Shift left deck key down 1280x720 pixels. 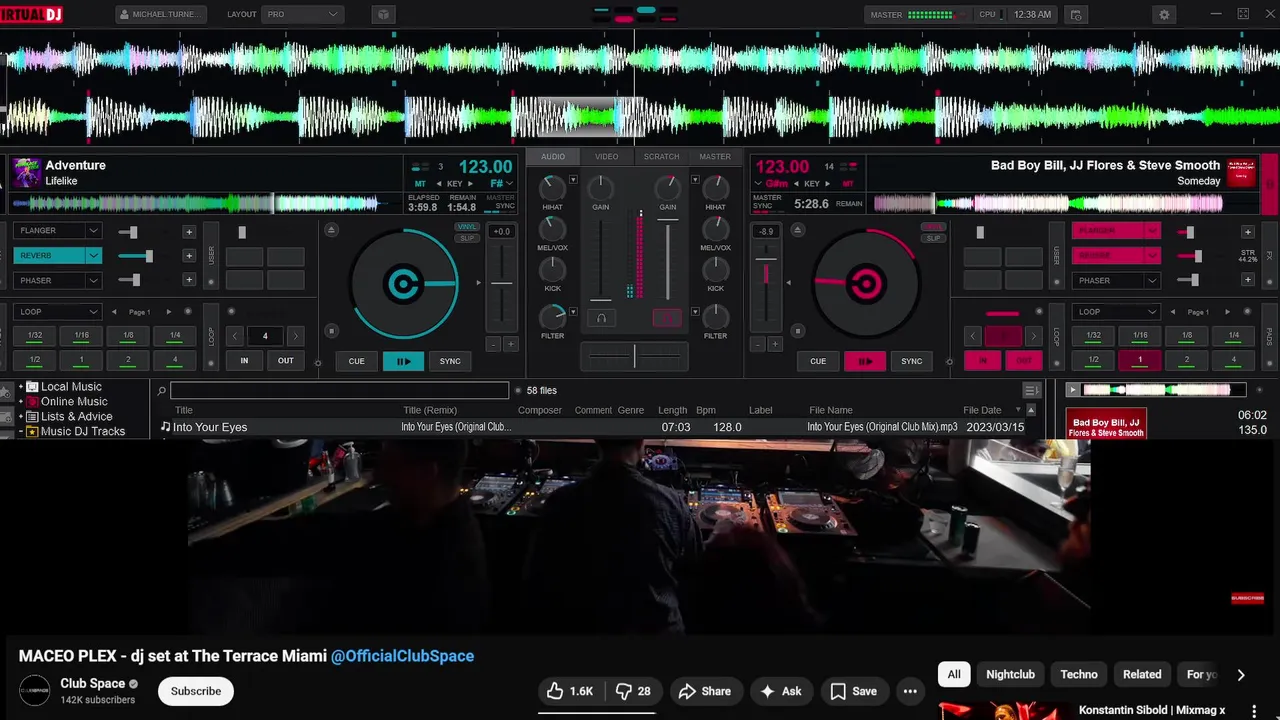coord(437,184)
